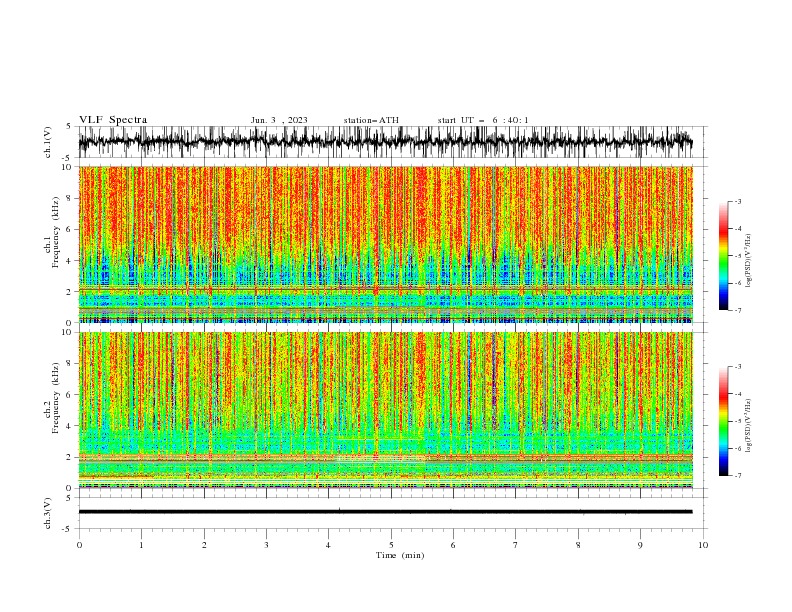Click the "Time (min)" axis label
The height and width of the screenshot is (612, 792).
tap(400, 555)
